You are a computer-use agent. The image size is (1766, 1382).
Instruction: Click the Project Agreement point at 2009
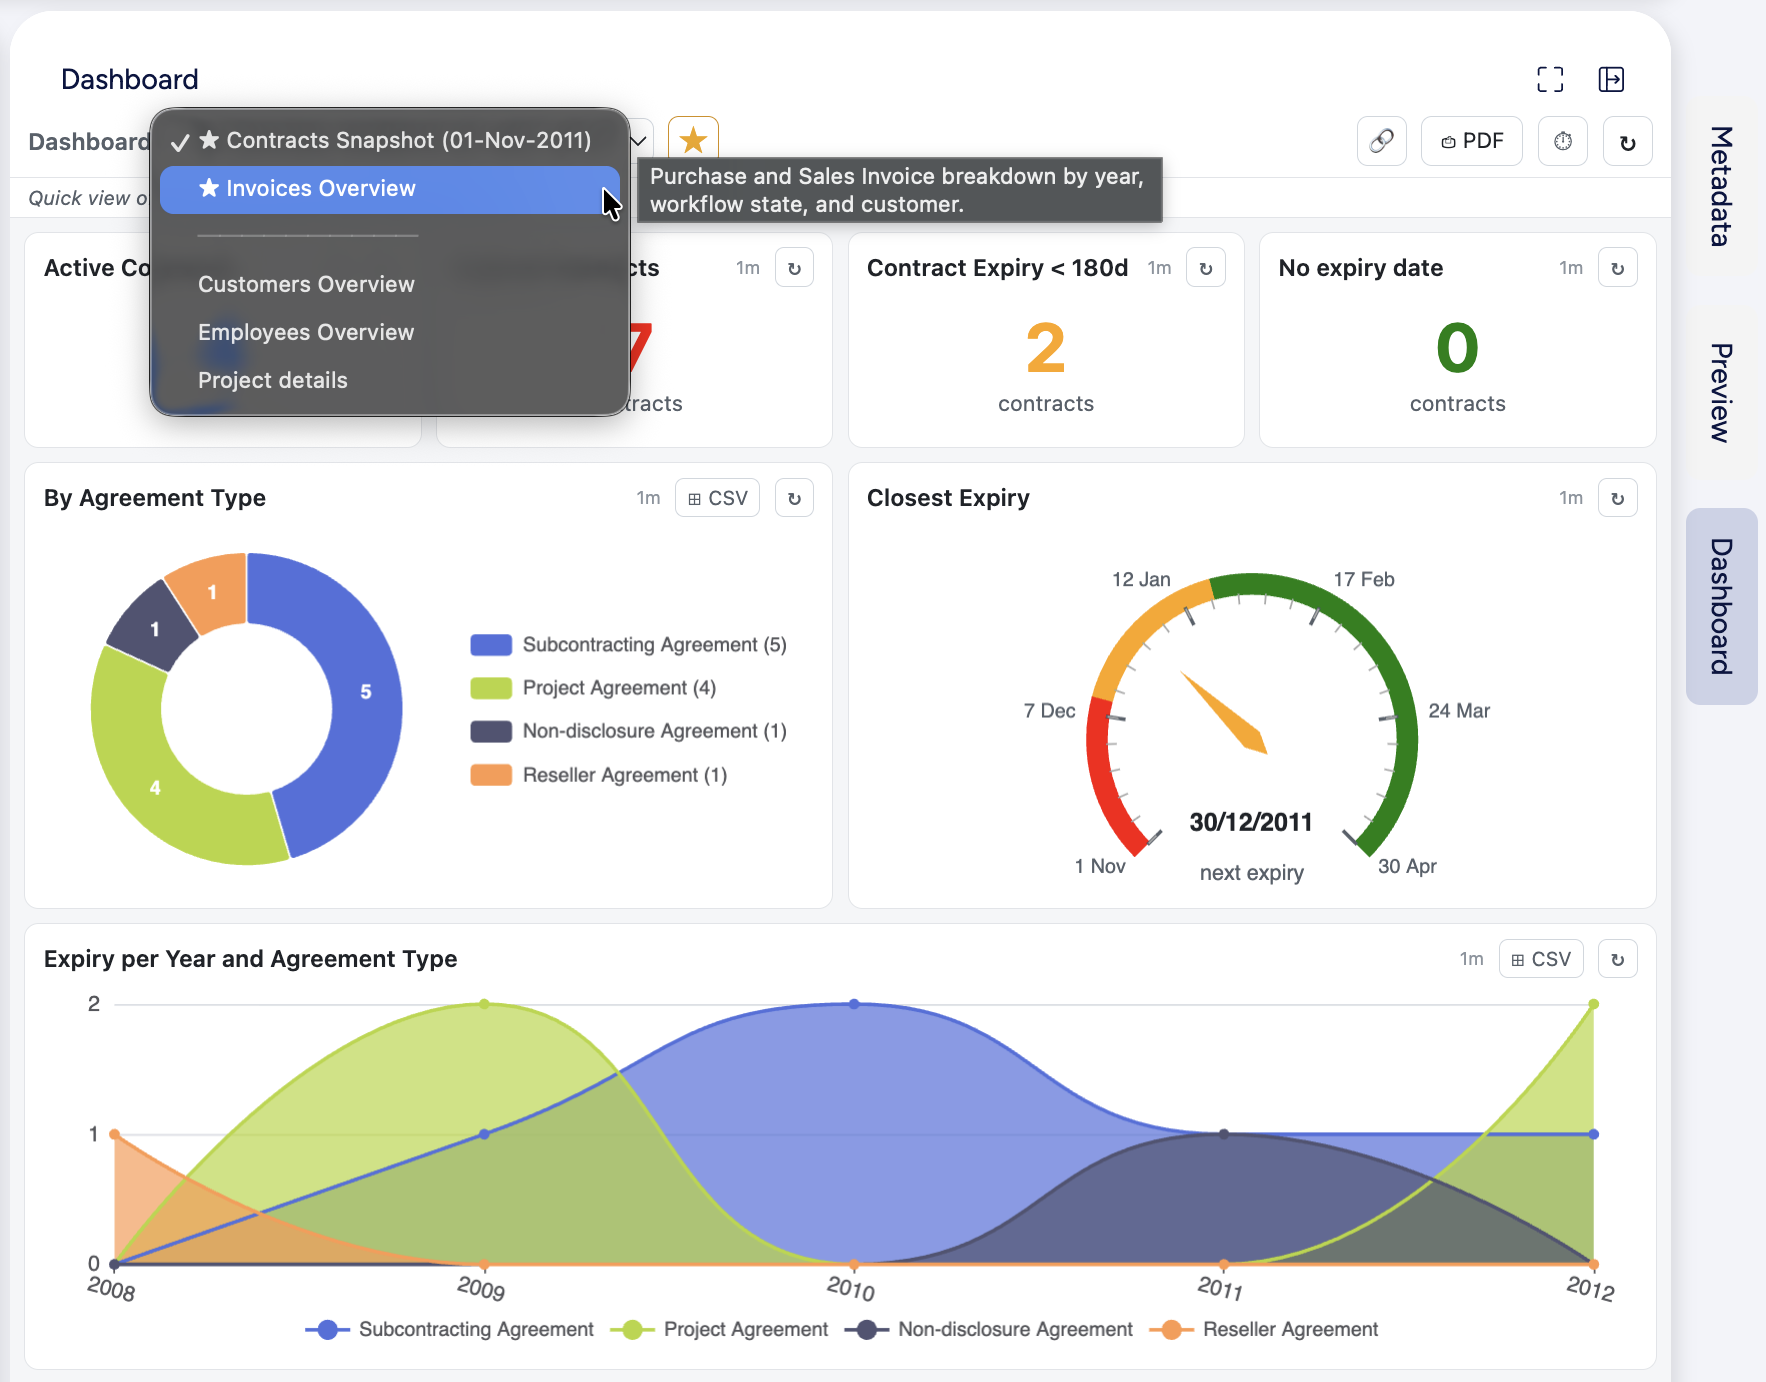(484, 1004)
